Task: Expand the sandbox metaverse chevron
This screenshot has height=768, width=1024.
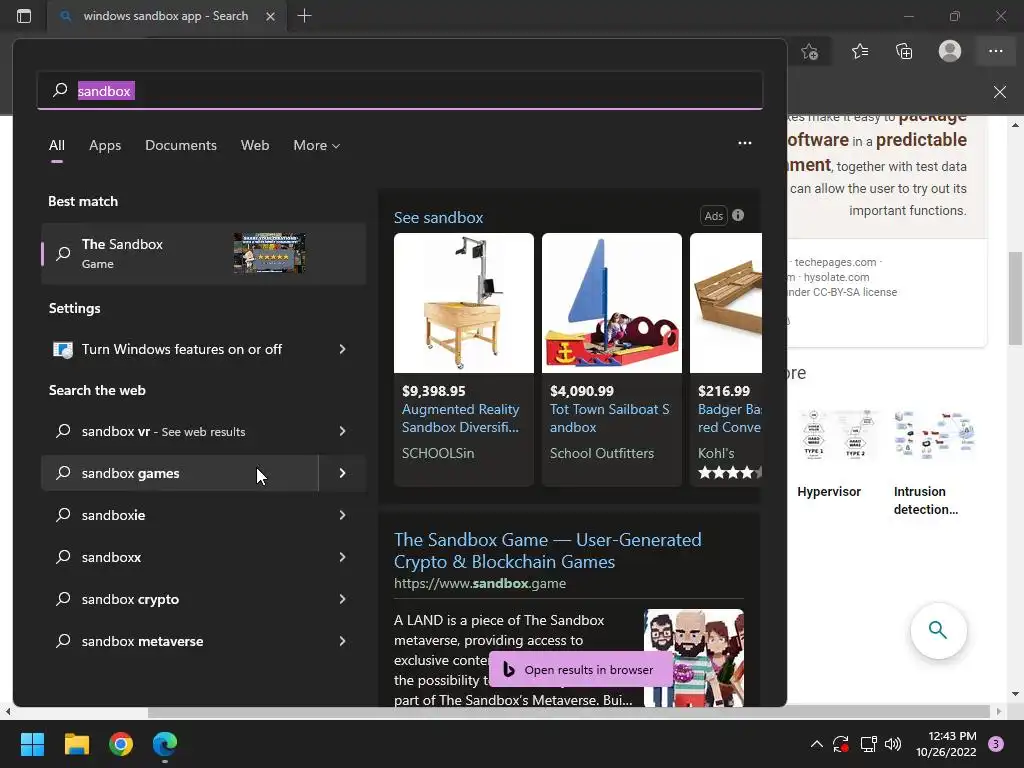Action: 342,641
